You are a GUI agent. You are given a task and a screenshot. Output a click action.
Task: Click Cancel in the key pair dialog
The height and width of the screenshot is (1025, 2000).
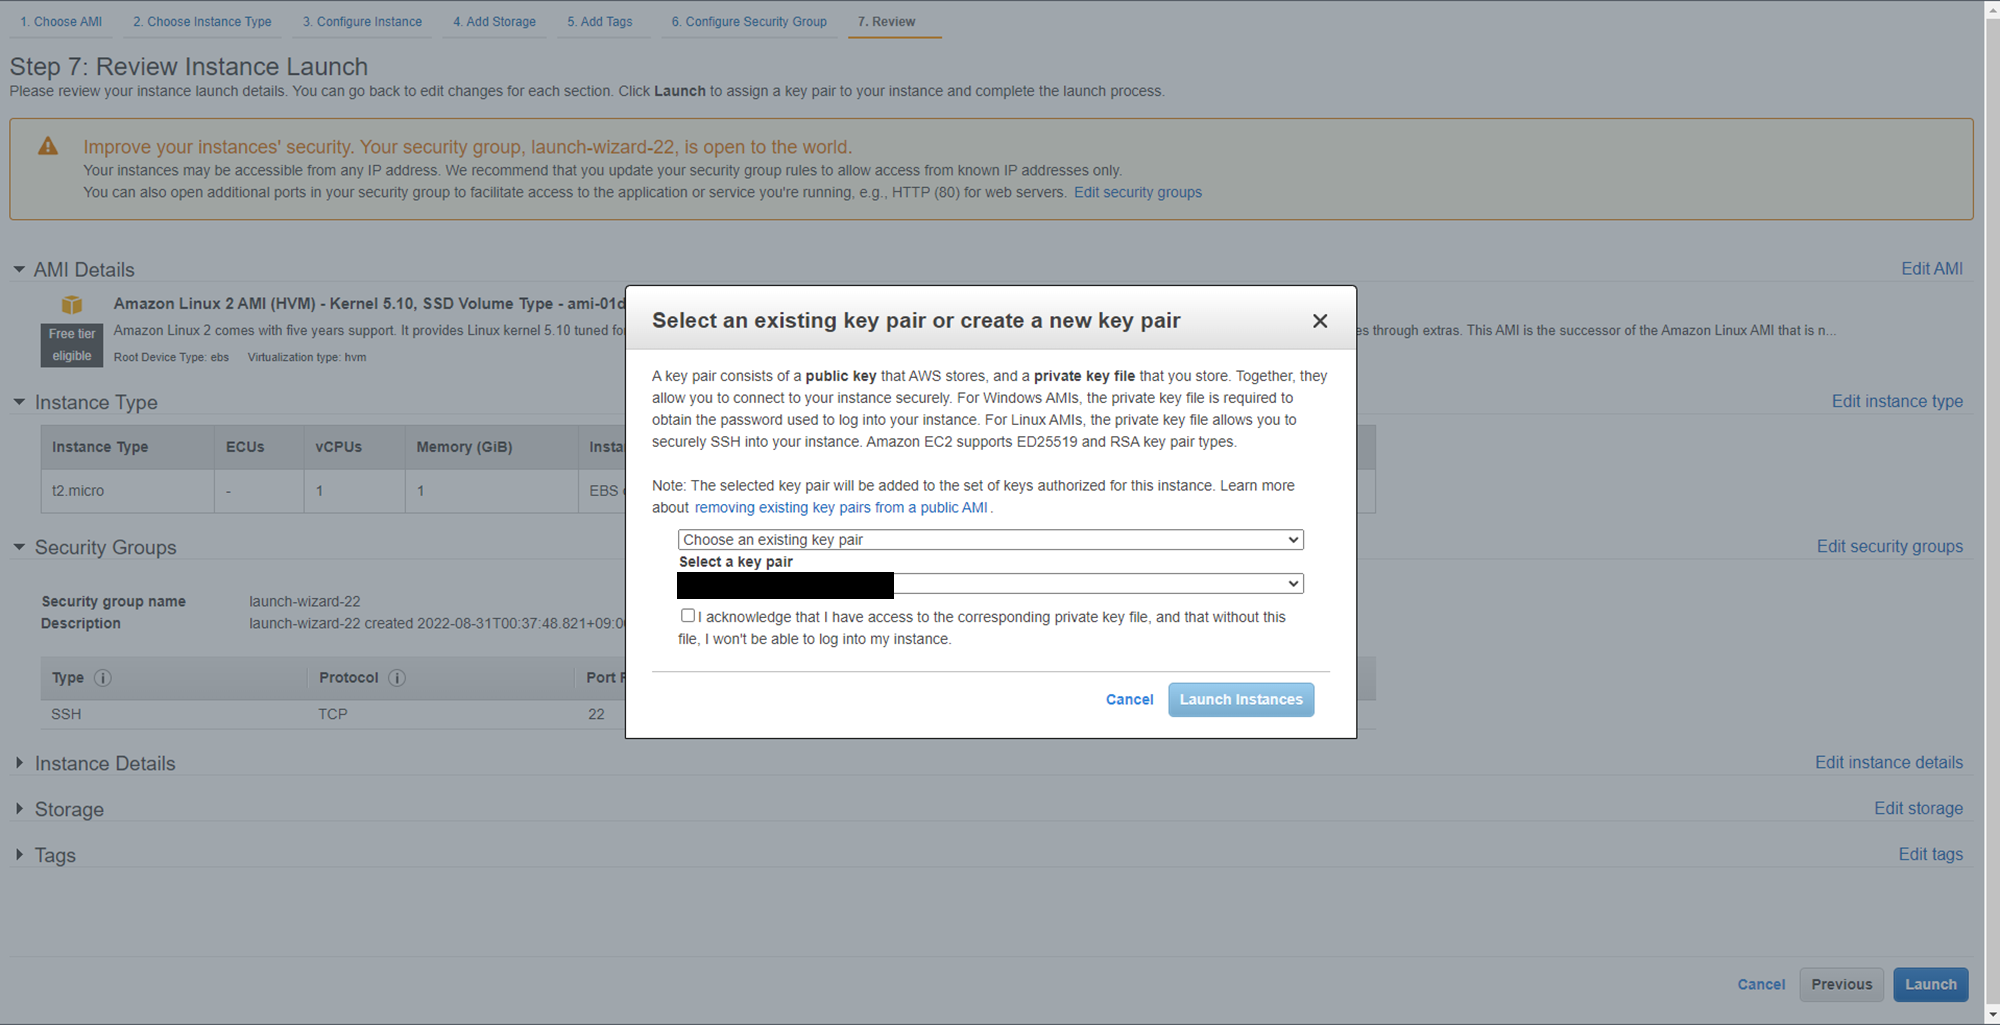[x=1129, y=700]
